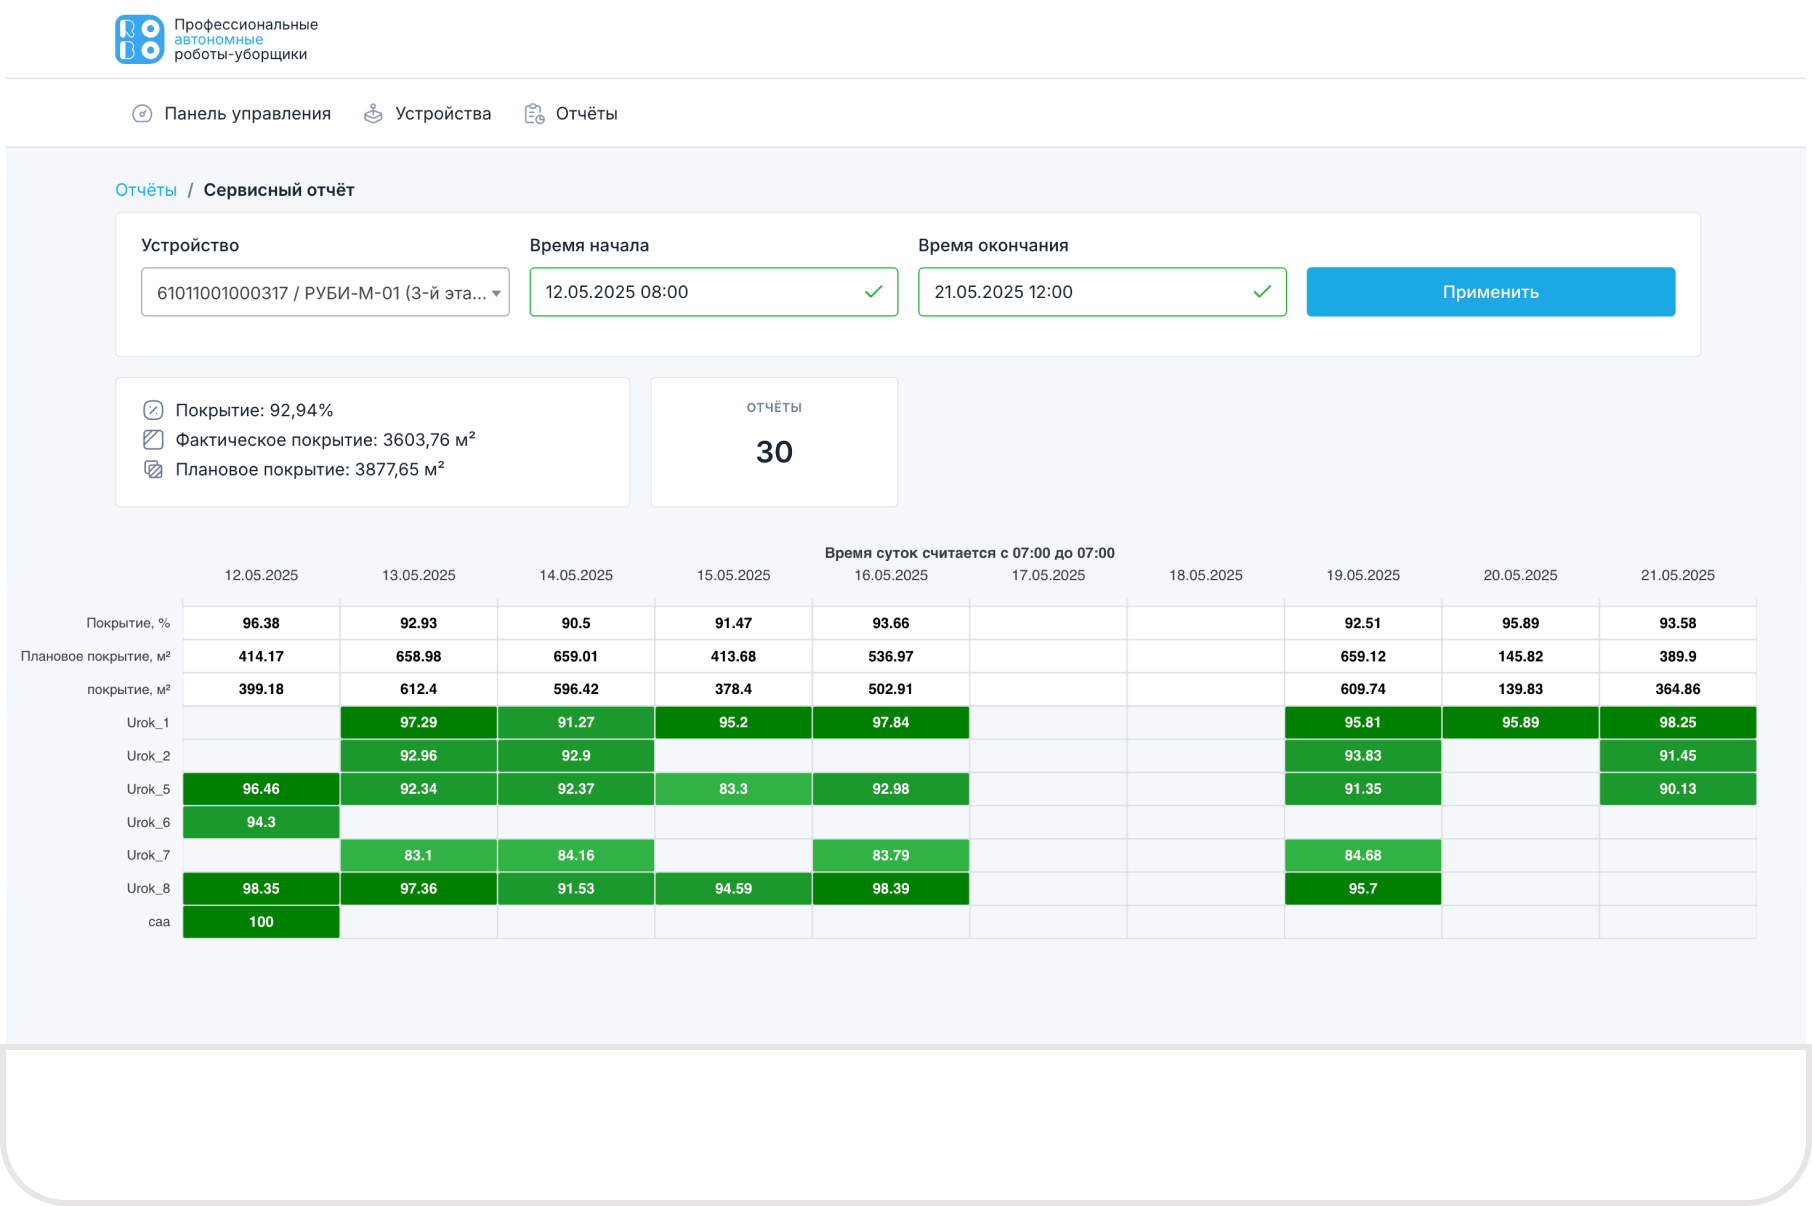
Task: Click the green checkmark in Время начала field
Action: (x=873, y=292)
